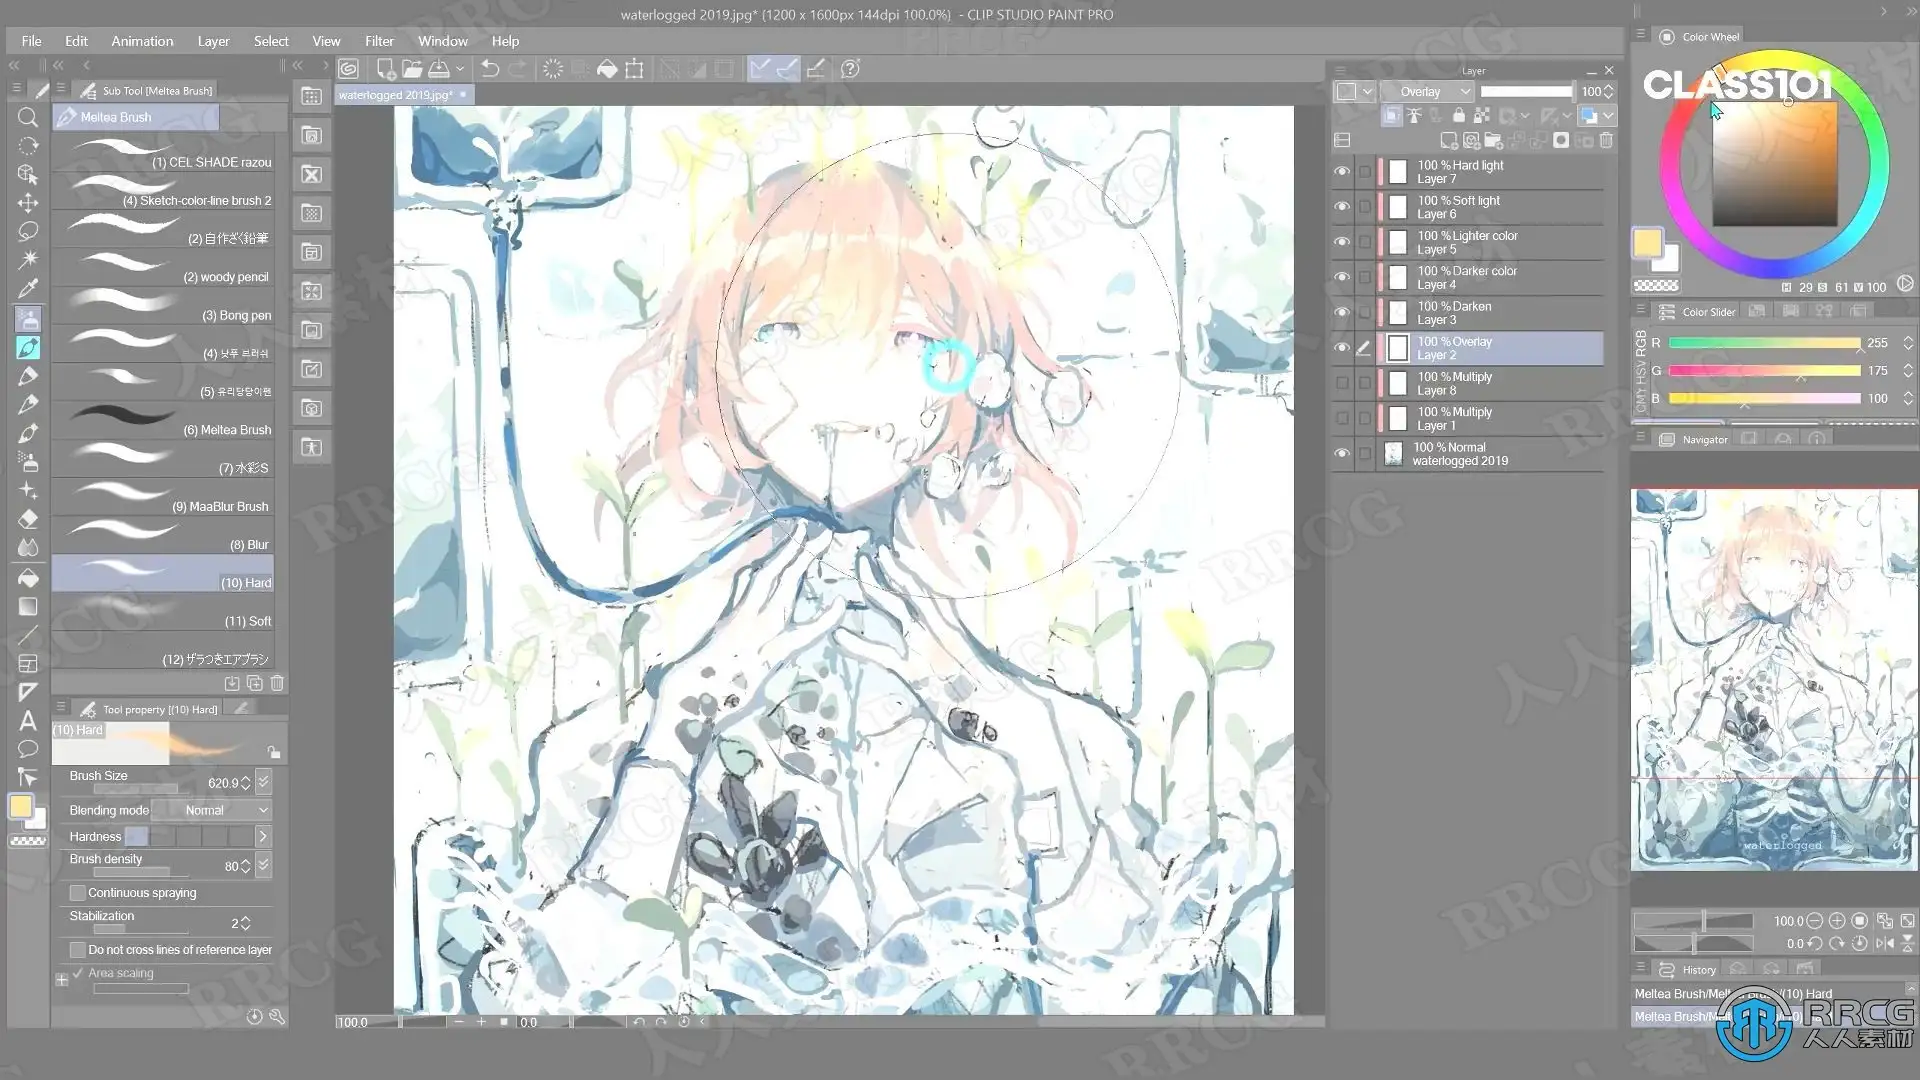The width and height of the screenshot is (1920, 1080).
Task: Enable Continuous spraying checkbox
Action: 77,893
